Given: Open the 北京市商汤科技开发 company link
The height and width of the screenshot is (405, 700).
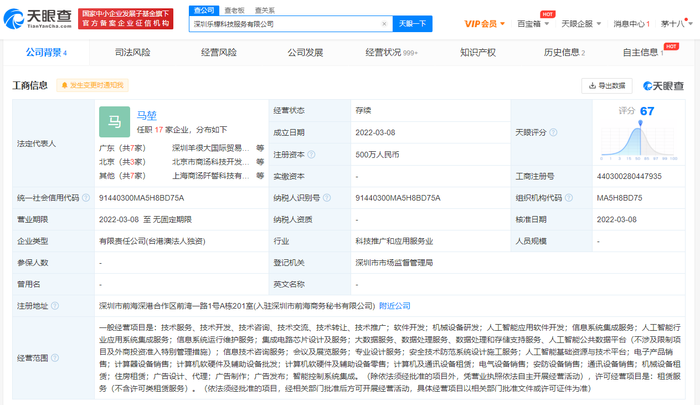Looking at the screenshot, I should click(x=210, y=162).
